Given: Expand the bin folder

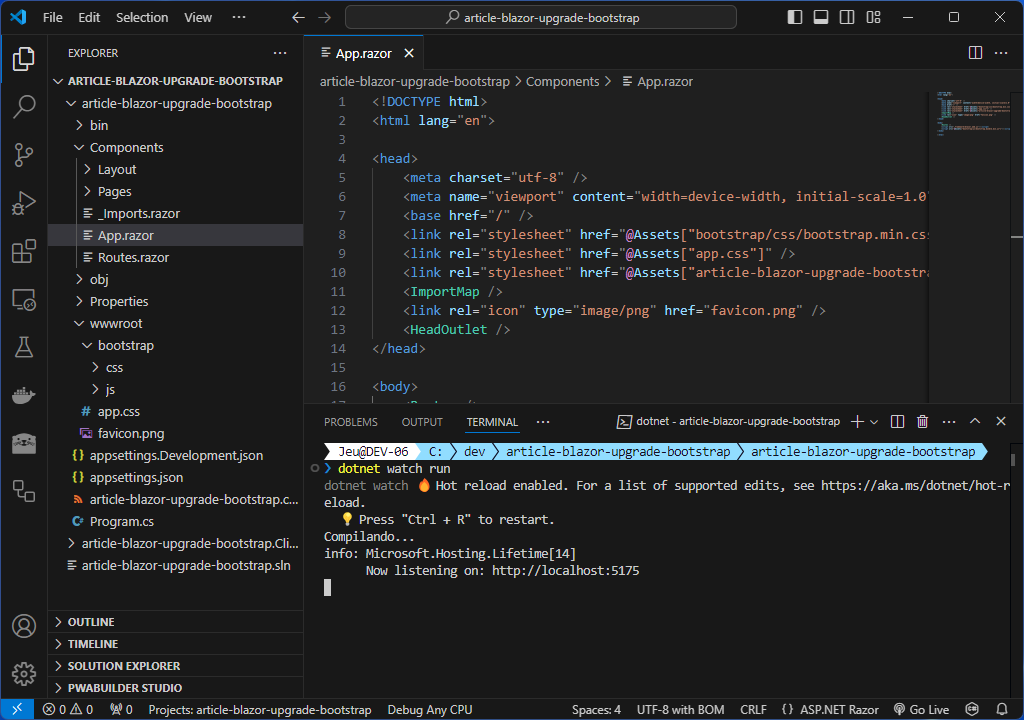Looking at the screenshot, I should pos(175,125).
